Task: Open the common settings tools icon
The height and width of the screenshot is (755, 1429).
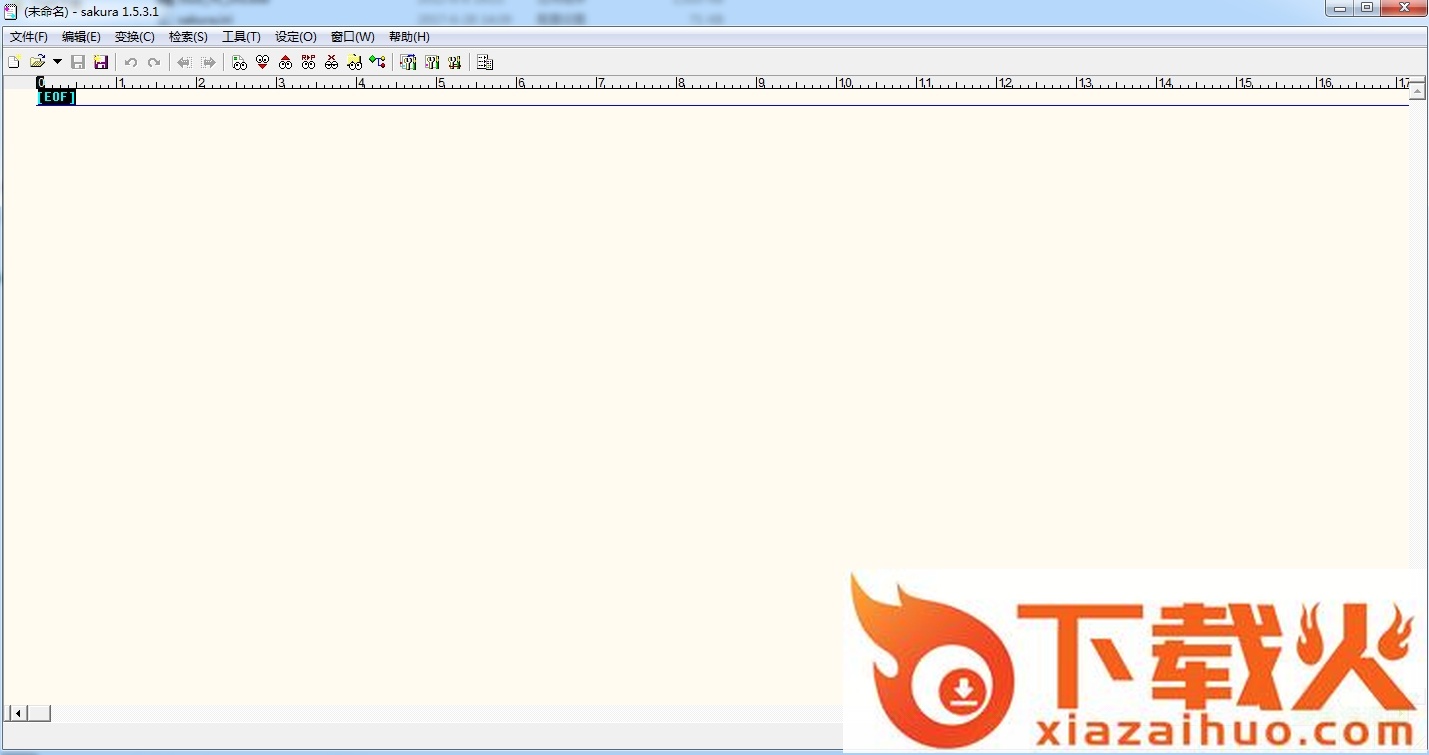Action: pos(455,62)
